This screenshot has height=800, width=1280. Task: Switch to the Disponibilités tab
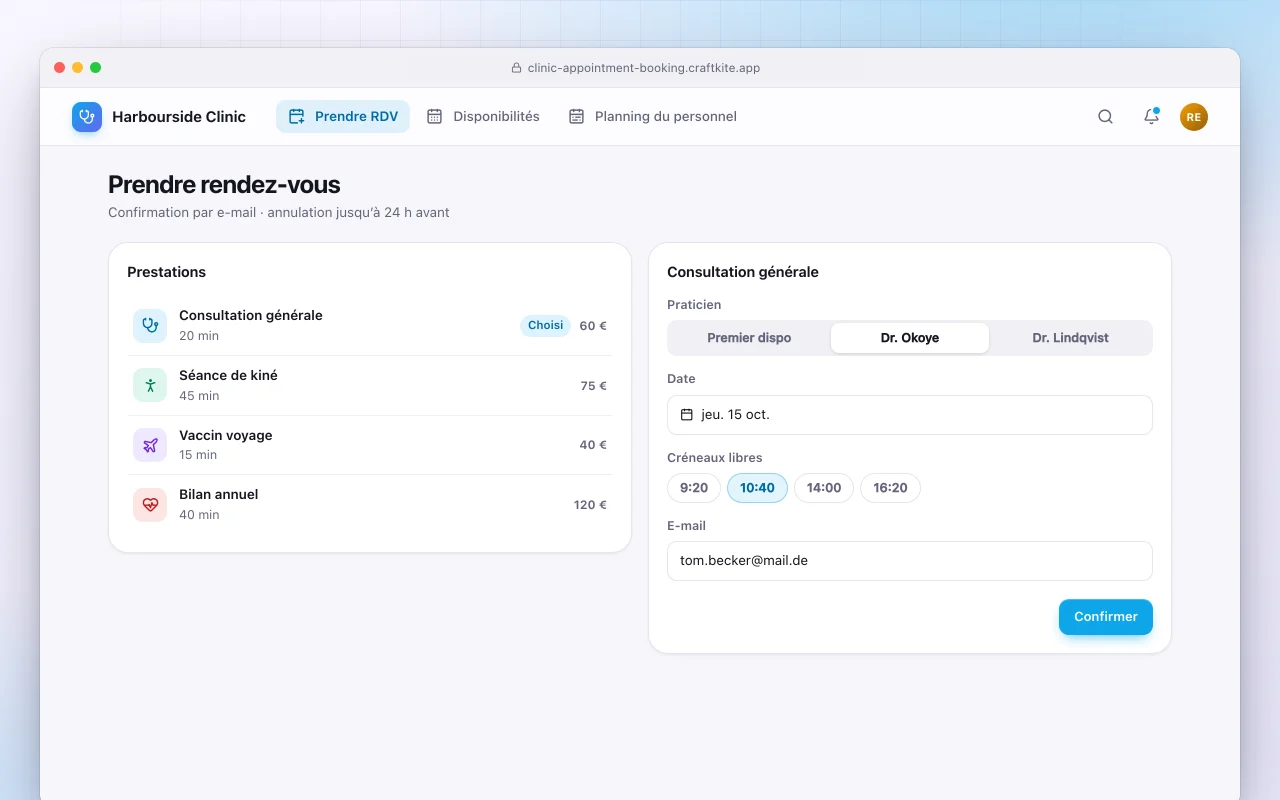(x=483, y=117)
